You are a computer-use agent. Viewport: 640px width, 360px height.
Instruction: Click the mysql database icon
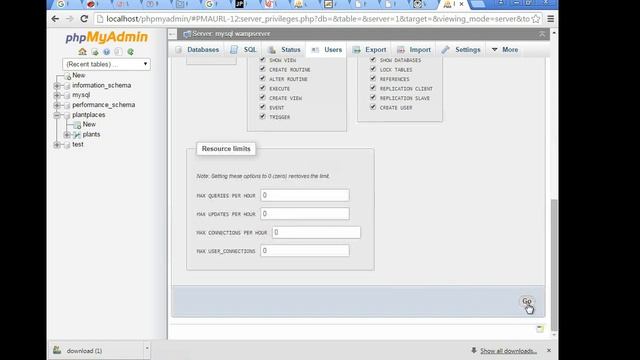tap(67, 96)
